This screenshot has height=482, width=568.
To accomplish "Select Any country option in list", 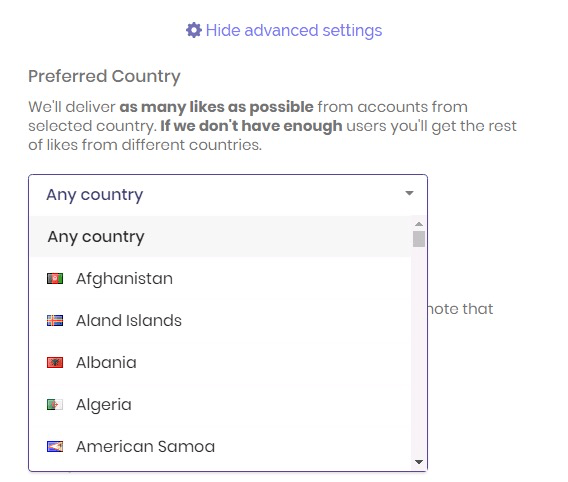I will [x=220, y=236].
